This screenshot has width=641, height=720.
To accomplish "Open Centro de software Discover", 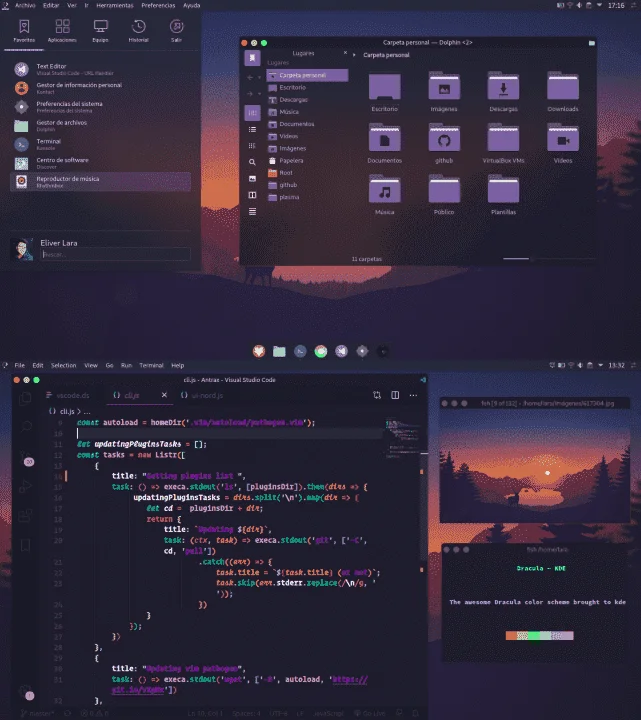I will 100,163.
